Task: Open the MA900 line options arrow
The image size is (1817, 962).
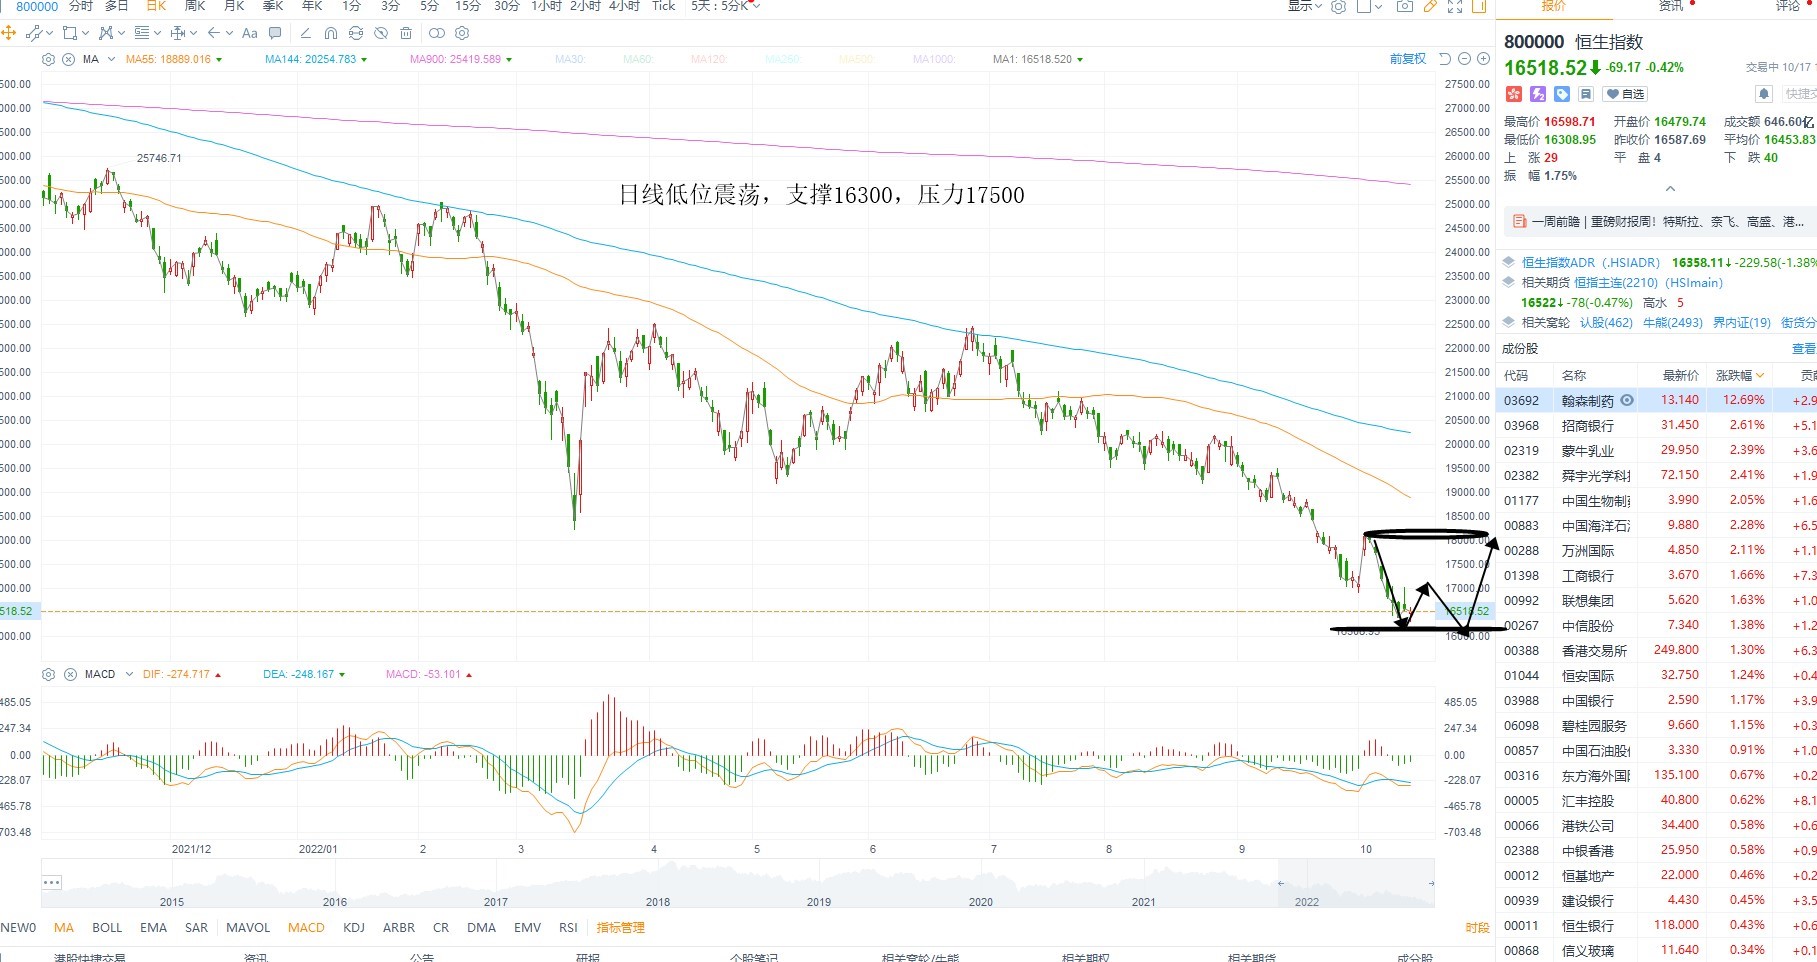Action: pyautogui.click(x=509, y=60)
